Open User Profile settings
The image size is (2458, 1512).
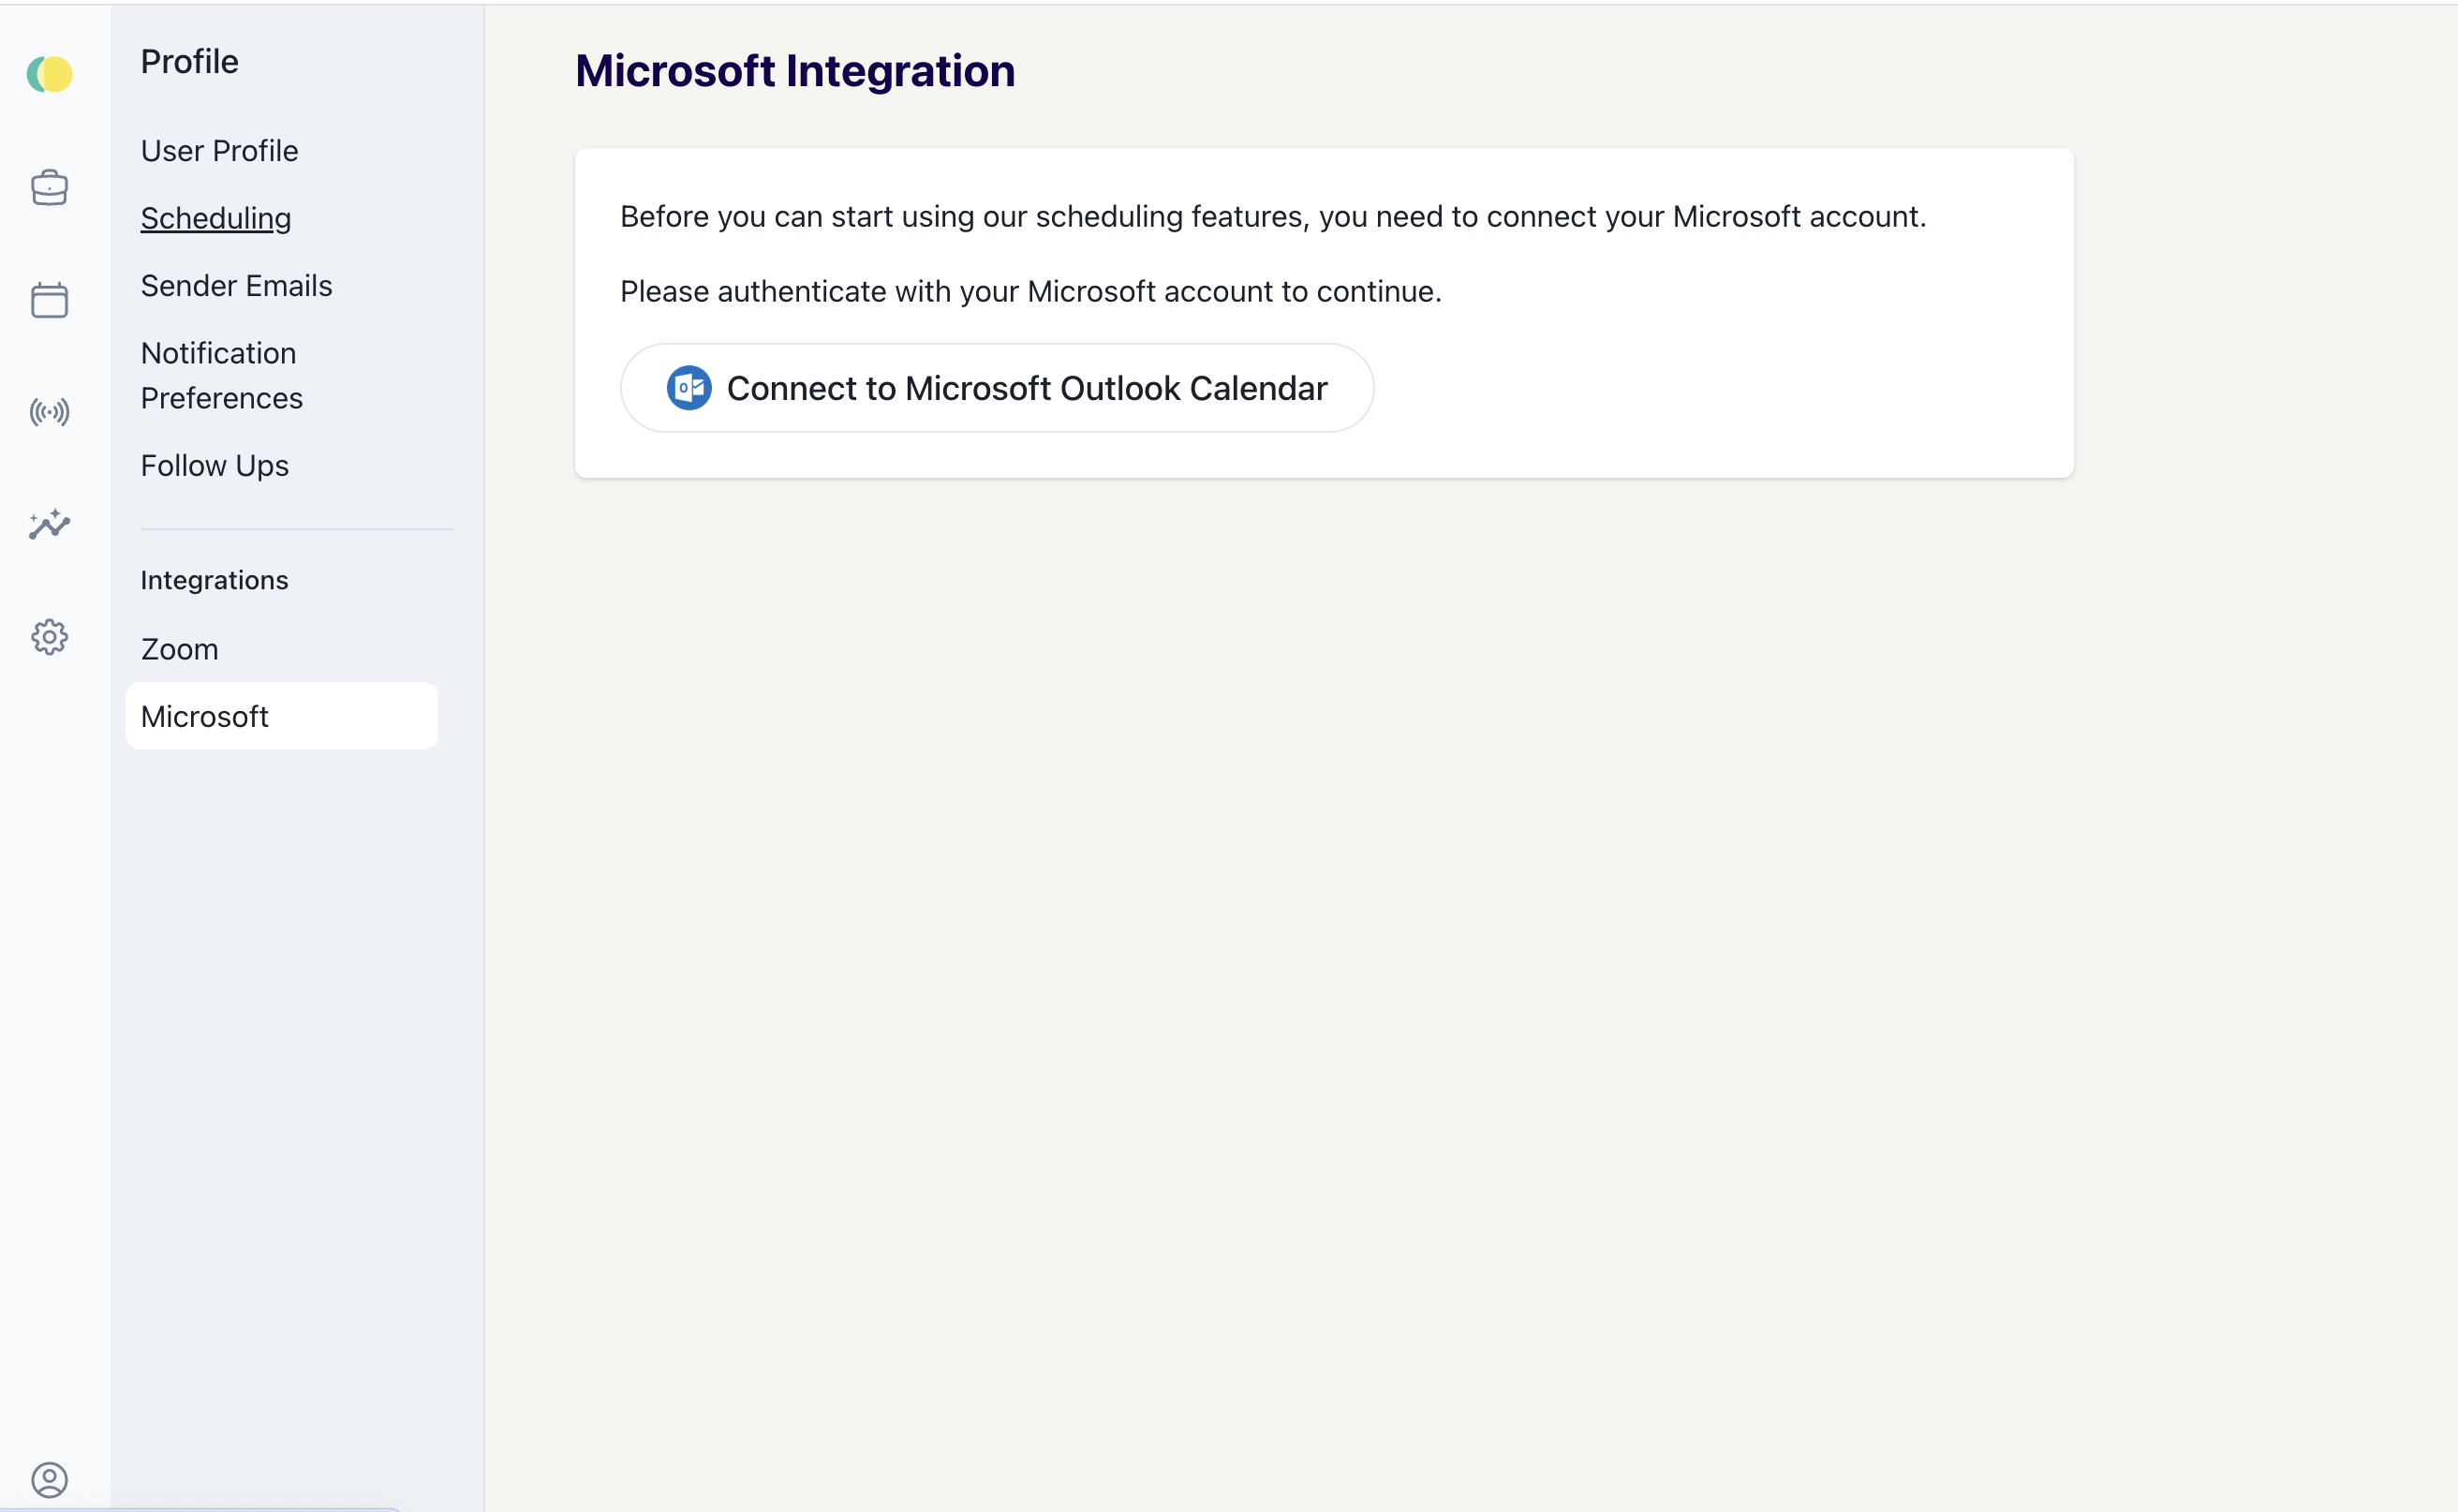(x=219, y=151)
